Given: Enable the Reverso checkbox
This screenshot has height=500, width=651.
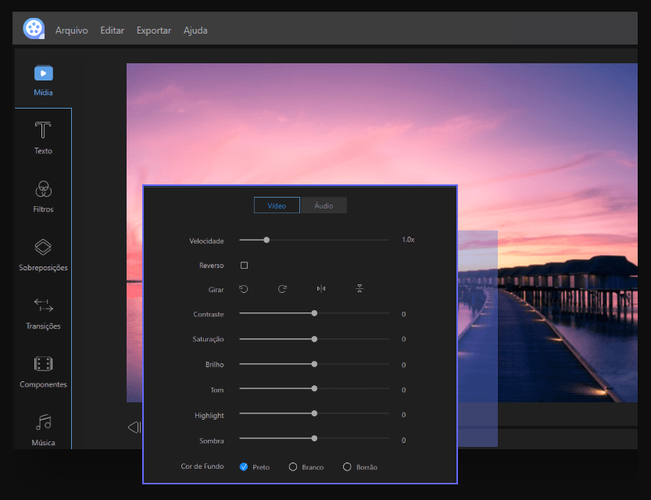Looking at the screenshot, I should [x=244, y=265].
